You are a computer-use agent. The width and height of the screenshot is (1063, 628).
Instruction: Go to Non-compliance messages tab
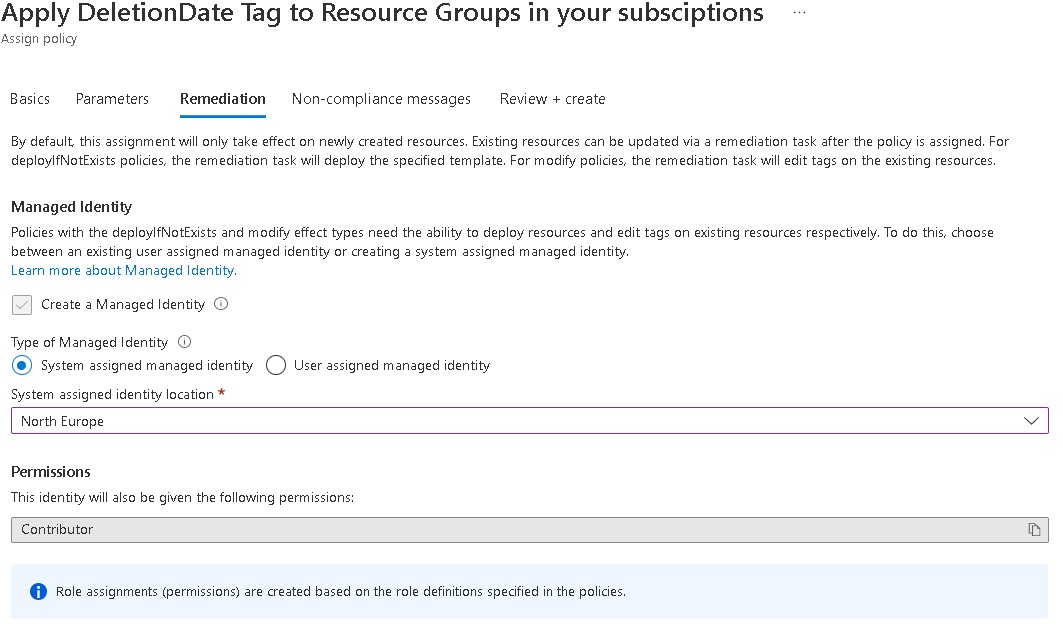[381, 99]
